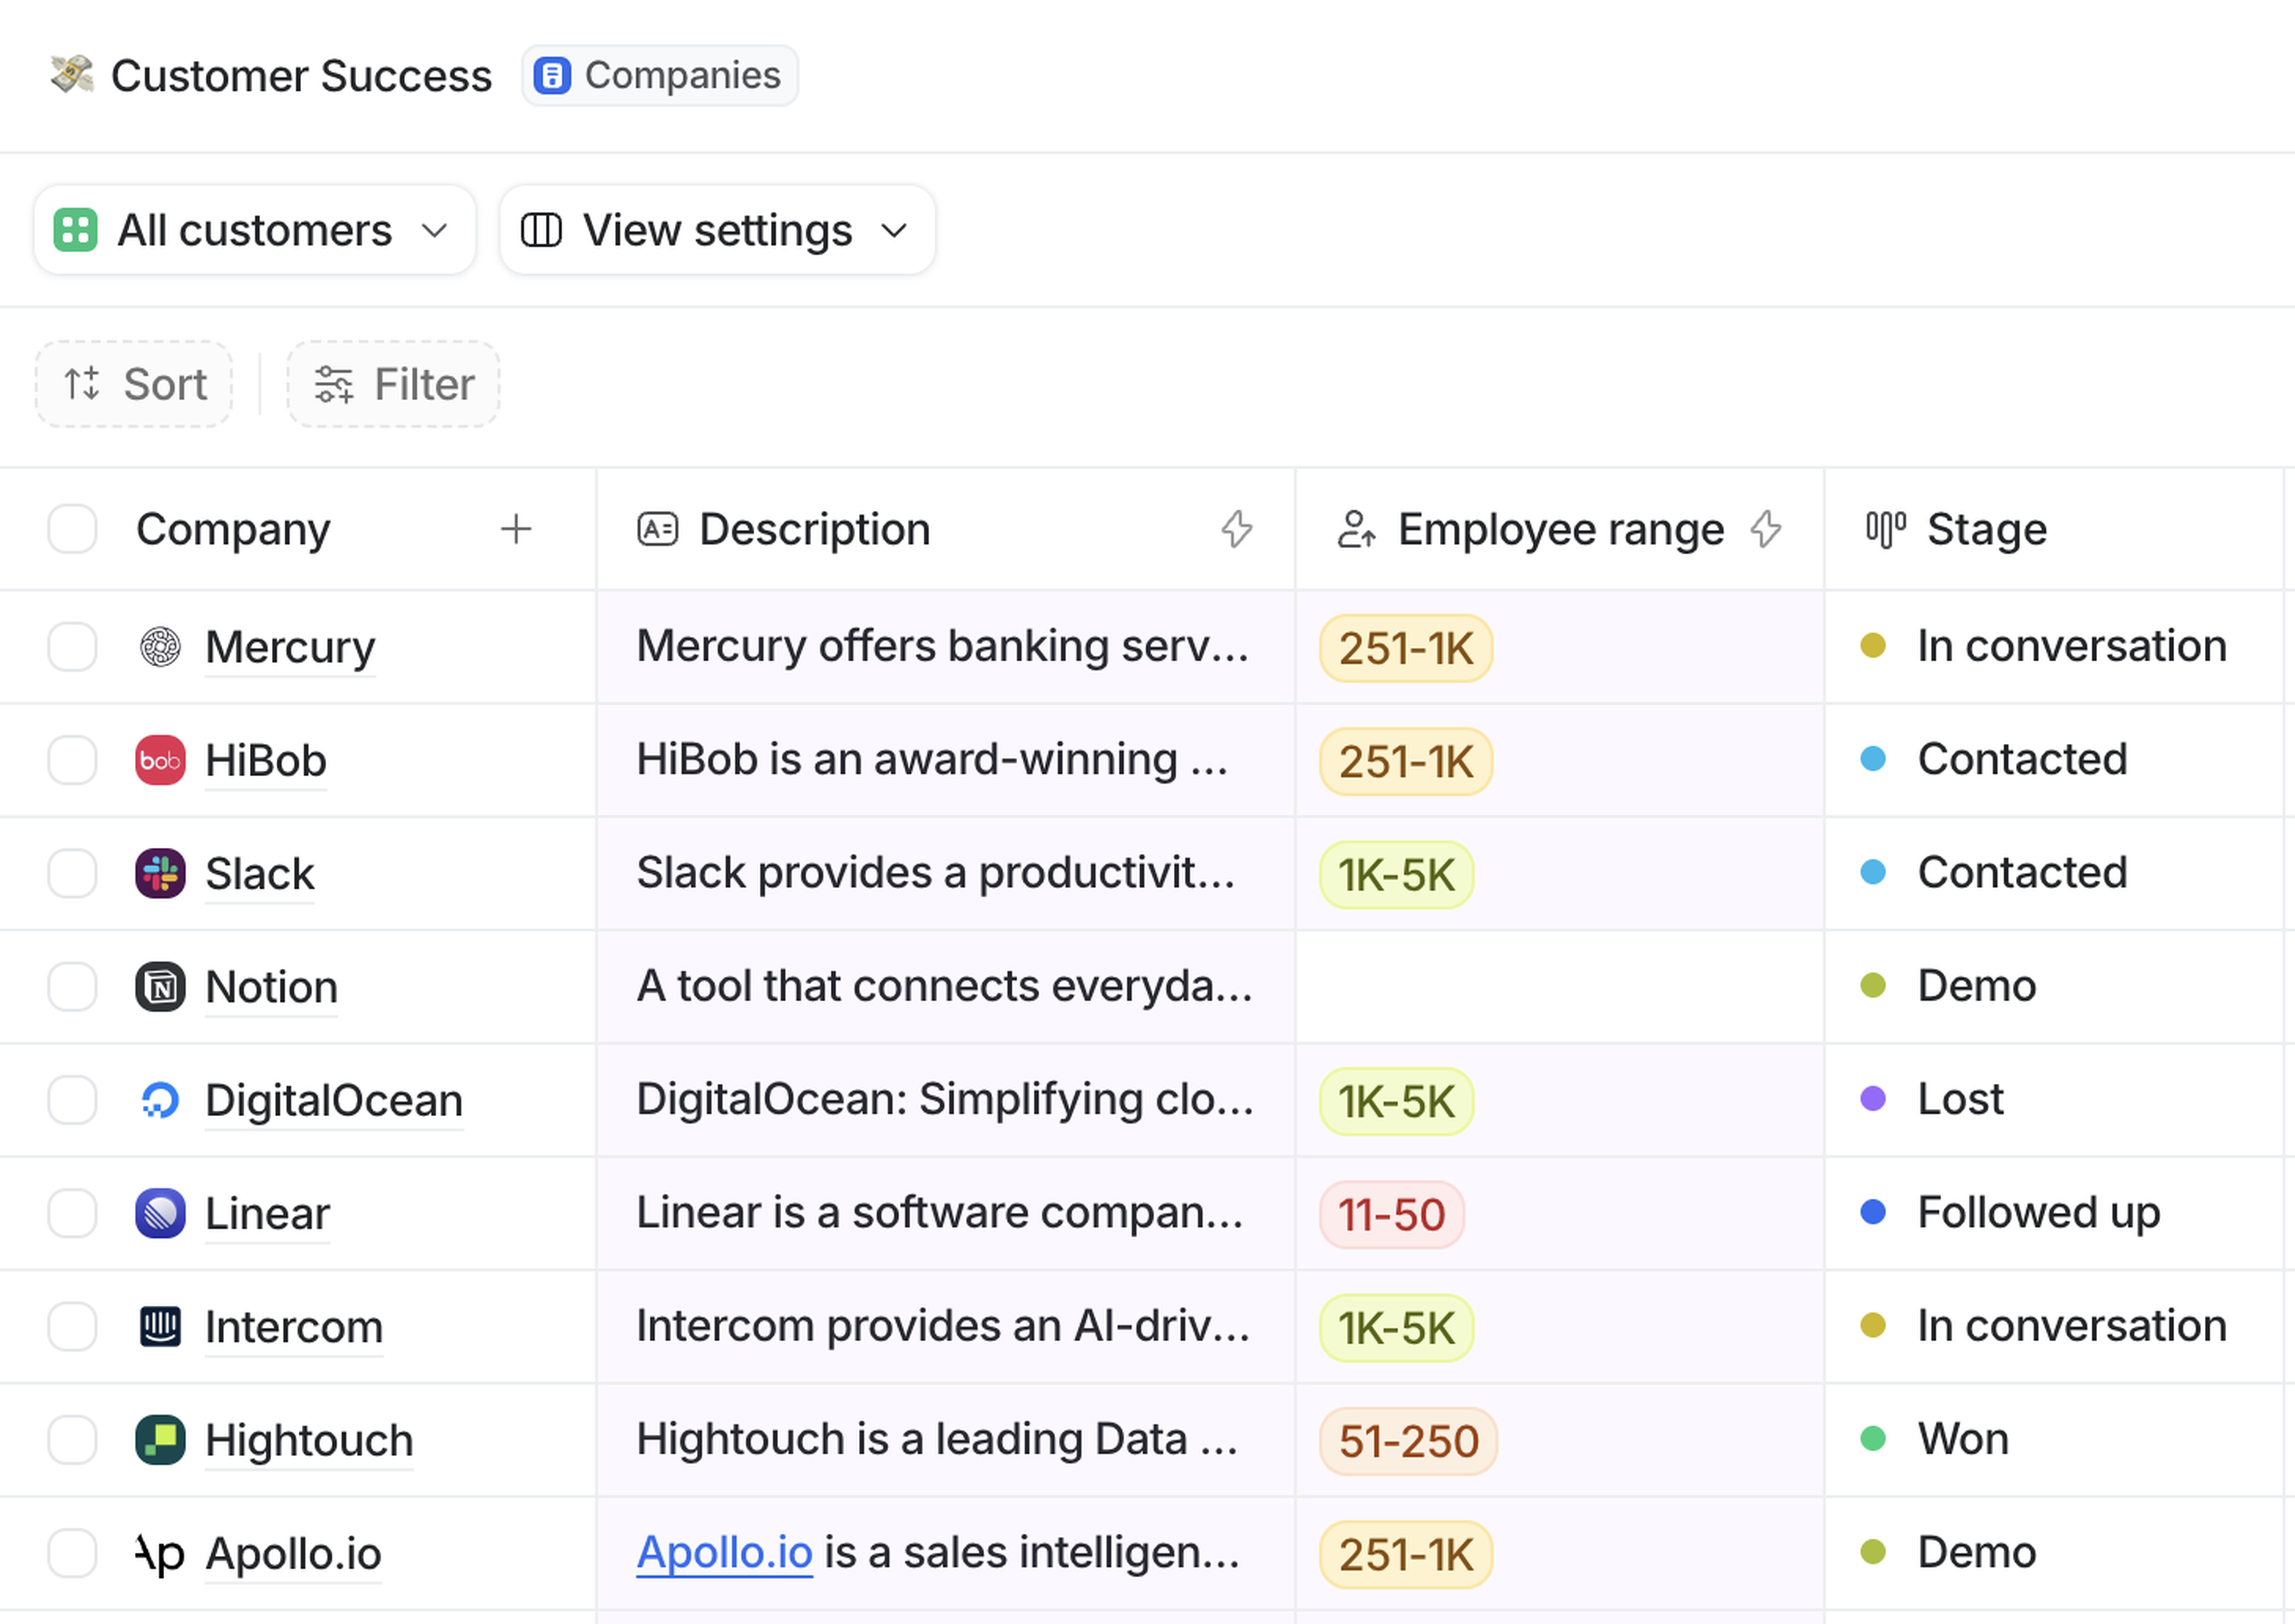Open the All customers view dropdown
Image resolution: width=2295 pixels, height=1624 pixels.
254,230
